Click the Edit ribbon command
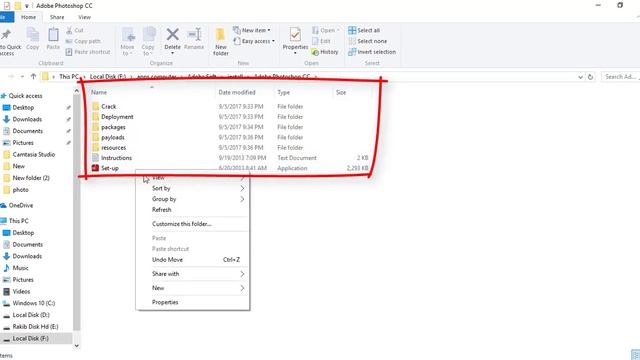Screen dimensions: 640x360 tap(321, 41)
